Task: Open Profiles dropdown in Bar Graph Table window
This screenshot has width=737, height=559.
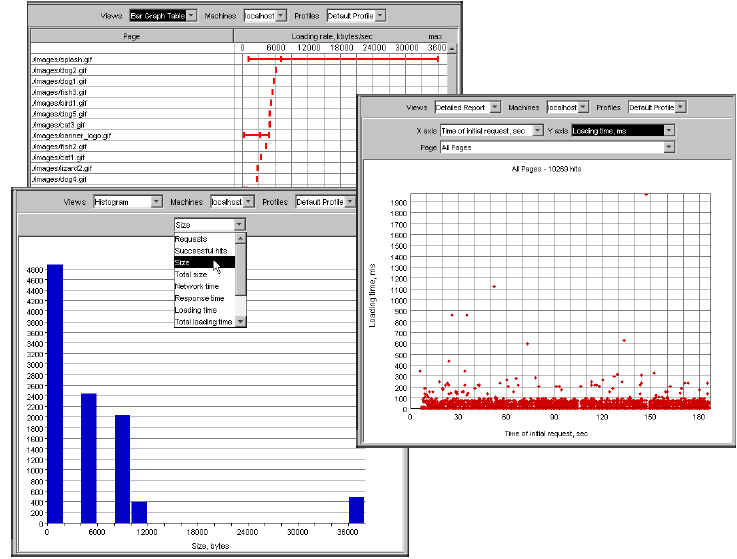Action: click(x=356, y=16)
